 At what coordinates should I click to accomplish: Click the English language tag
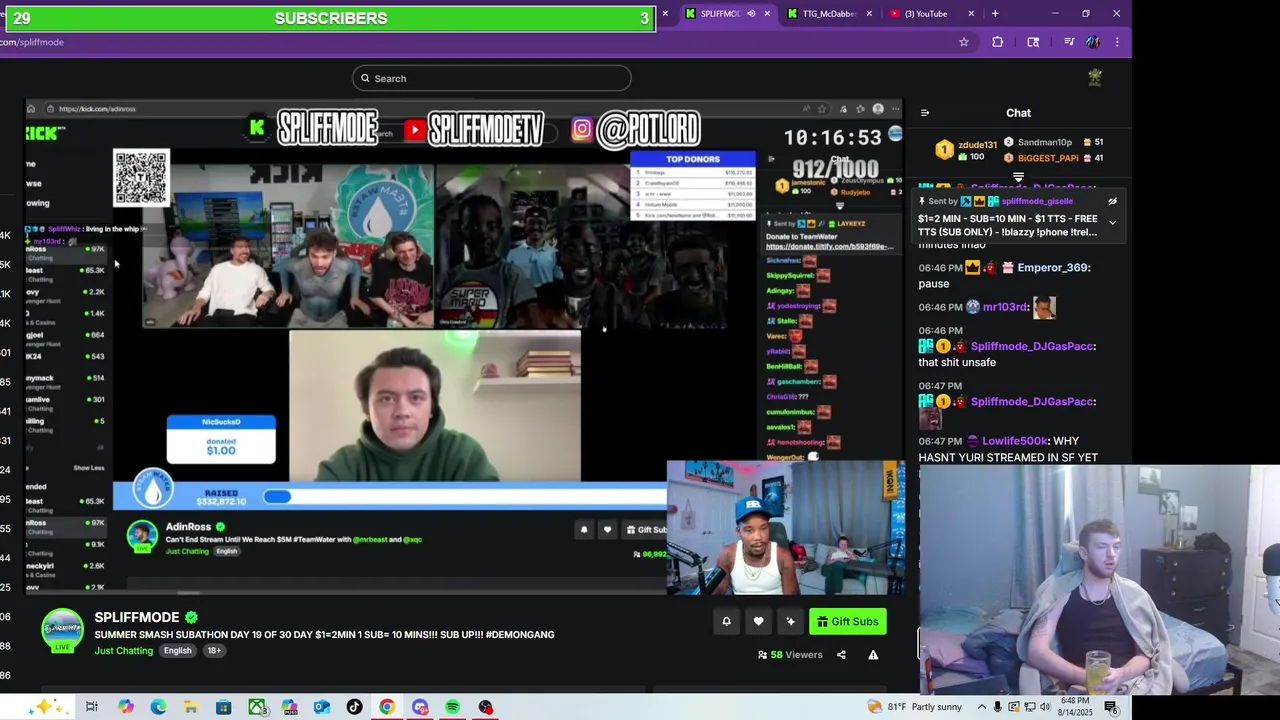click(x=177, y=651)
